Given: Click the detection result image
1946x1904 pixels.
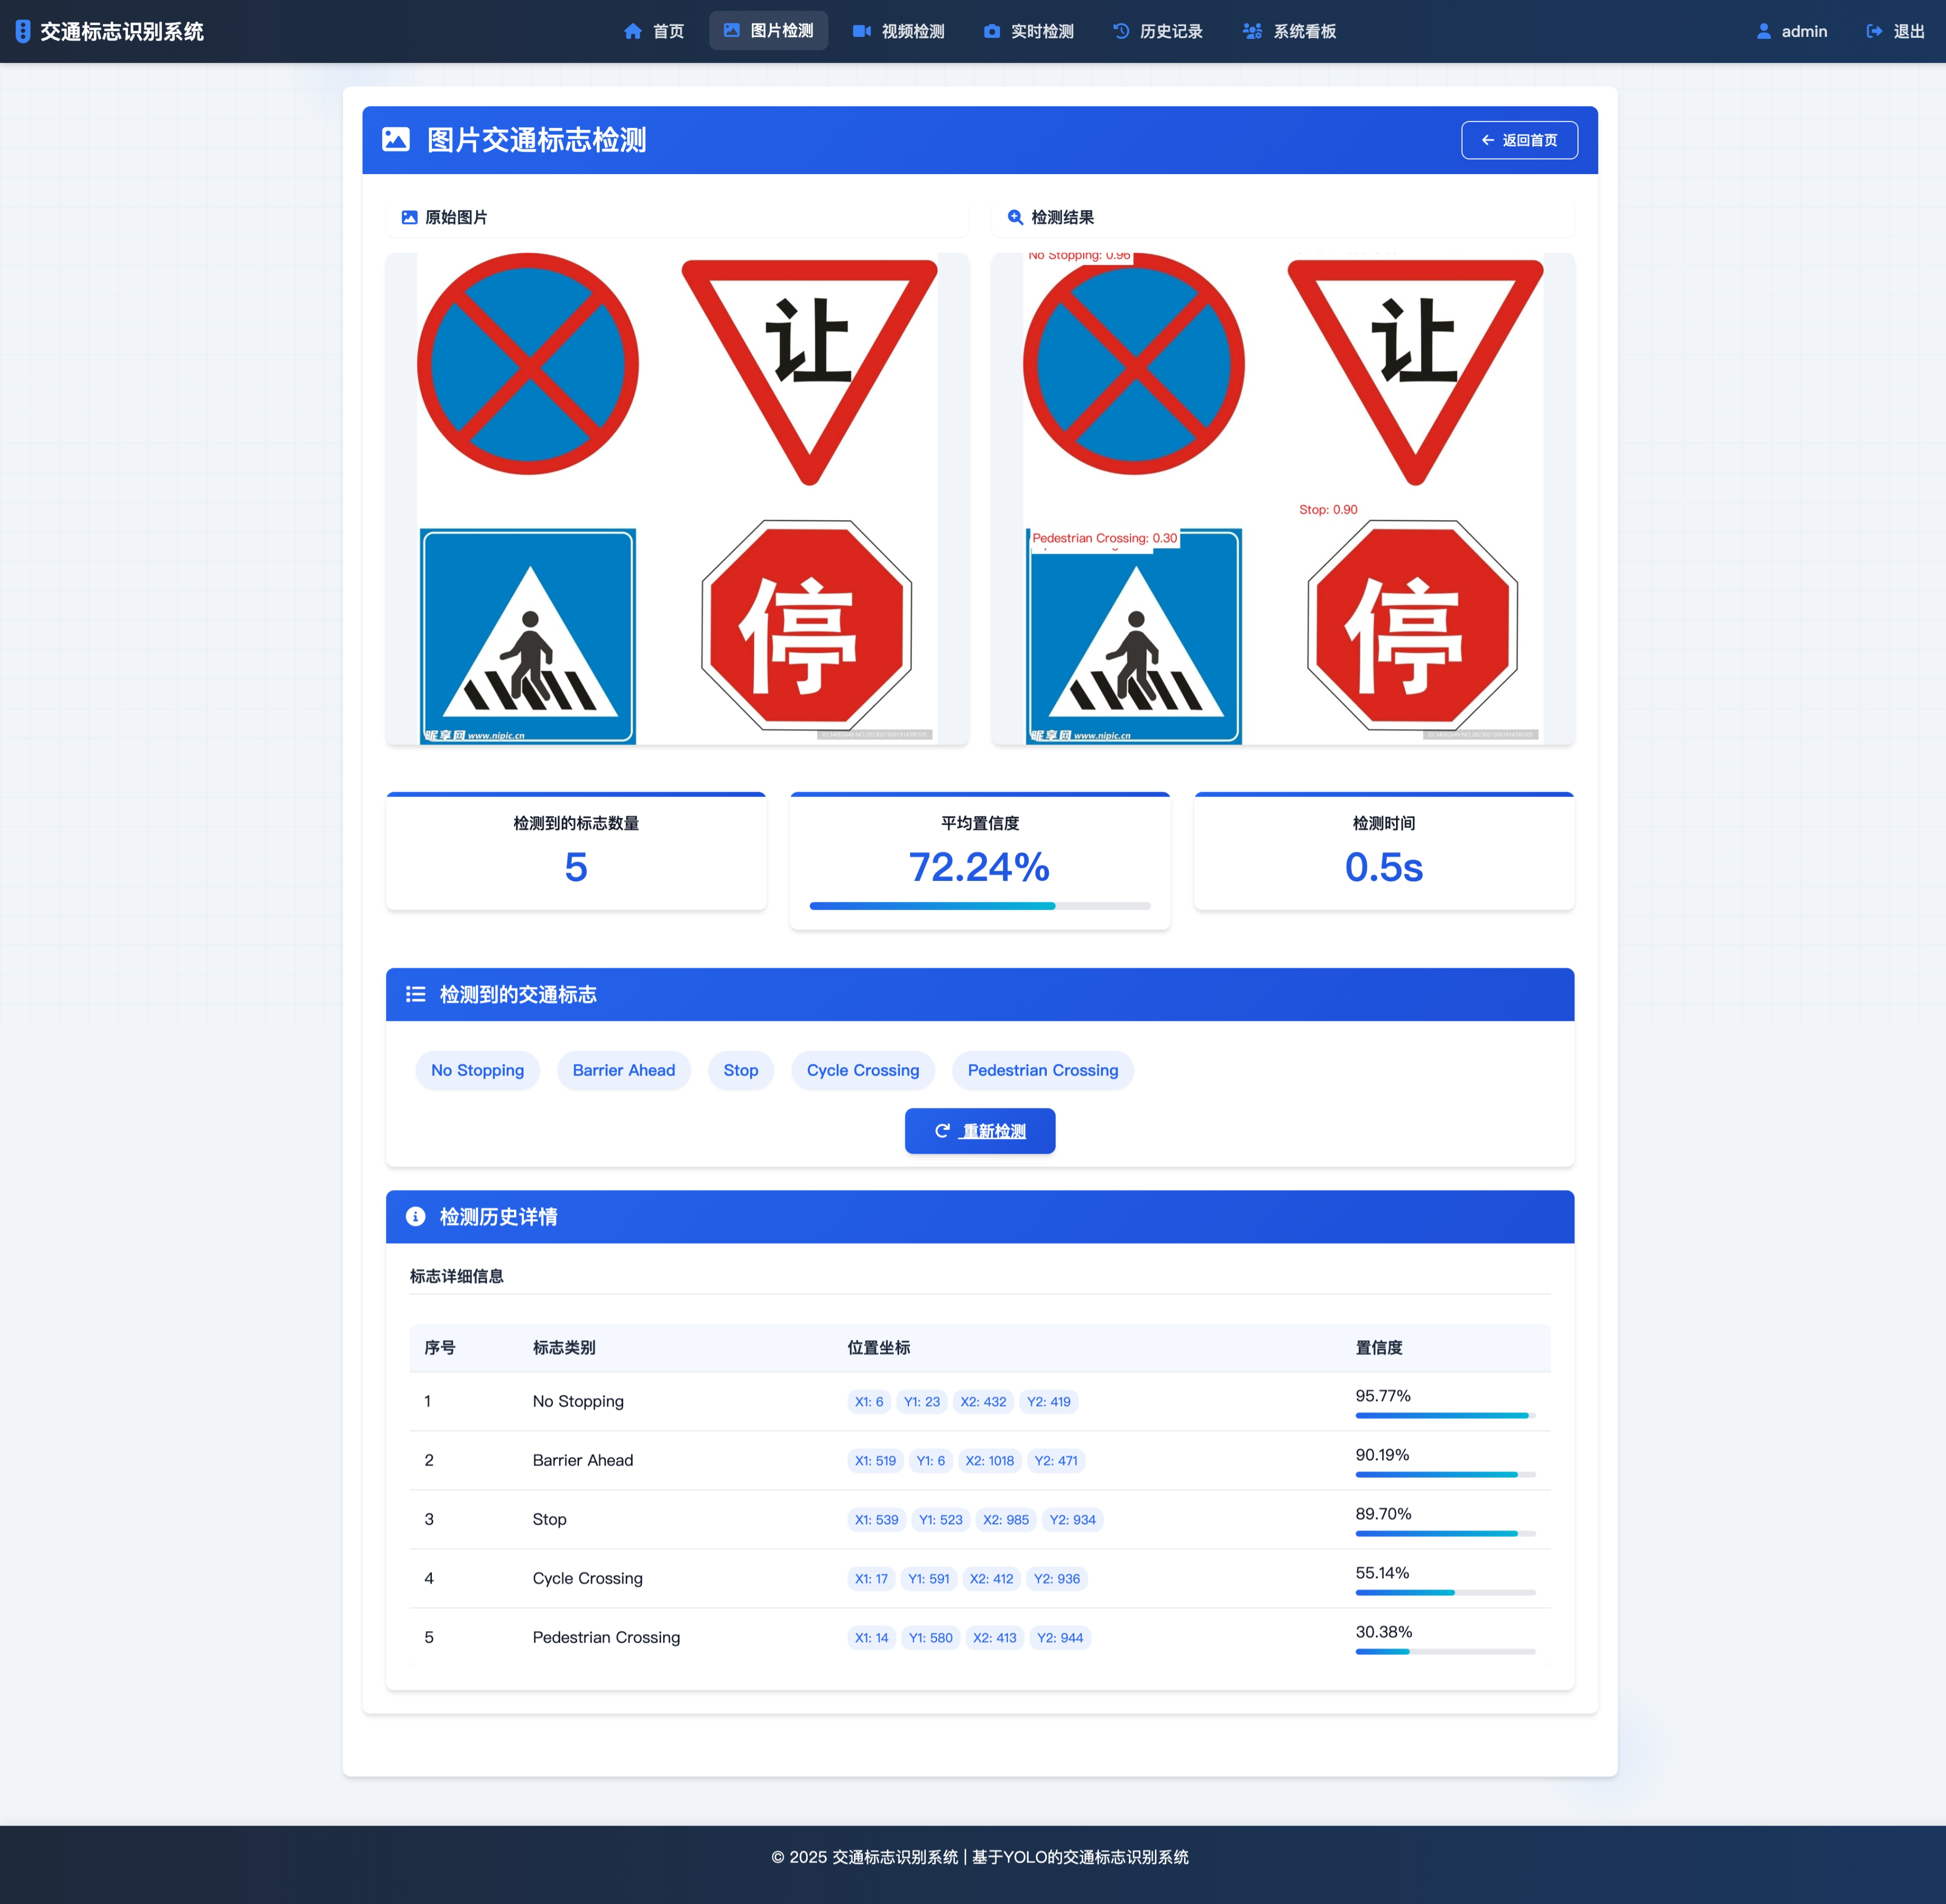Looking at the screenshot, I should coord(1282,498).
